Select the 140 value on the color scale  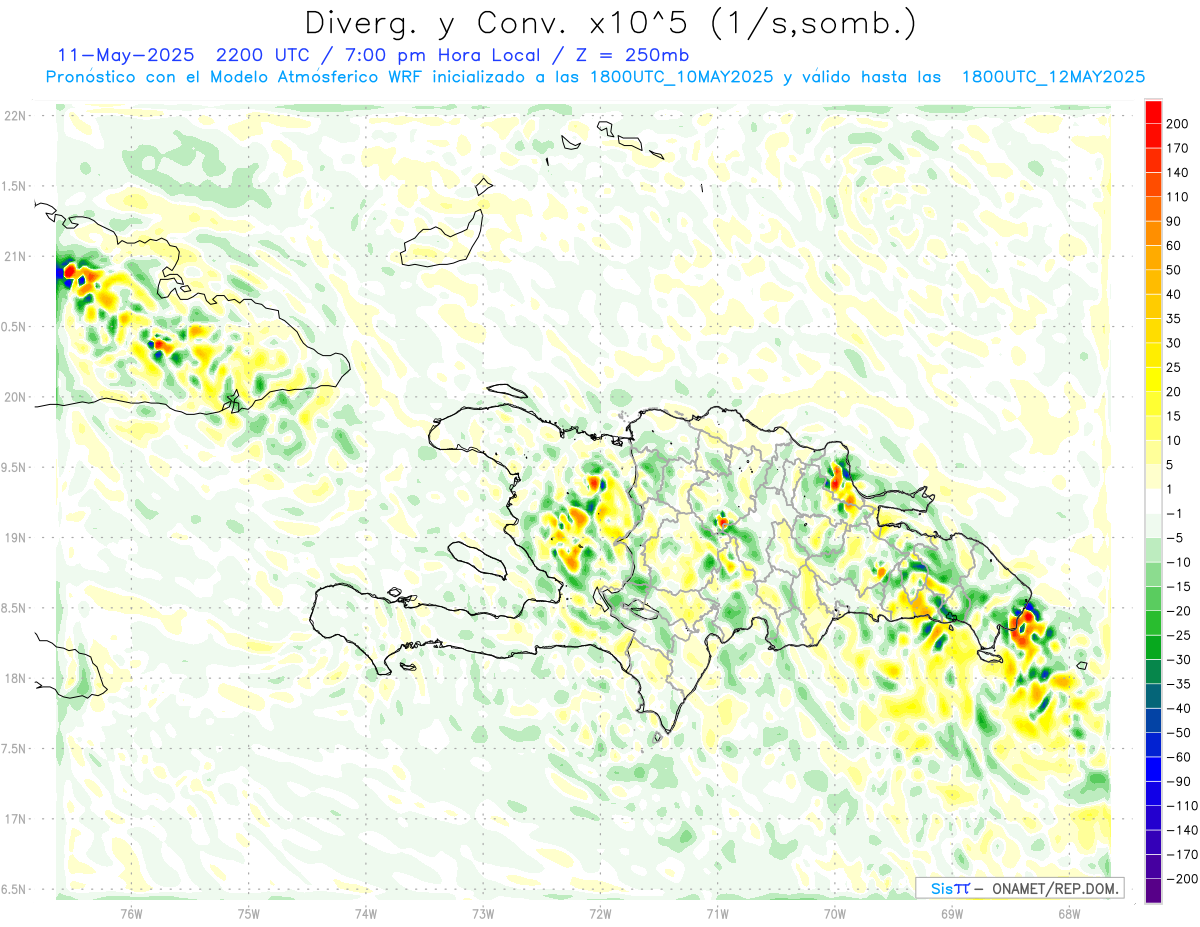click(1178, 172)
